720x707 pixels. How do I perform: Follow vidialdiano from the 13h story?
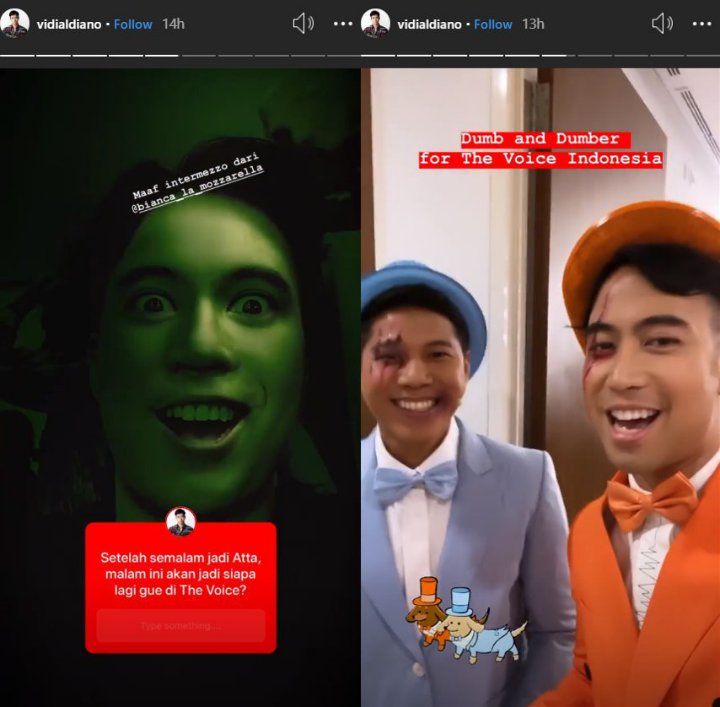tap(493, 24)
